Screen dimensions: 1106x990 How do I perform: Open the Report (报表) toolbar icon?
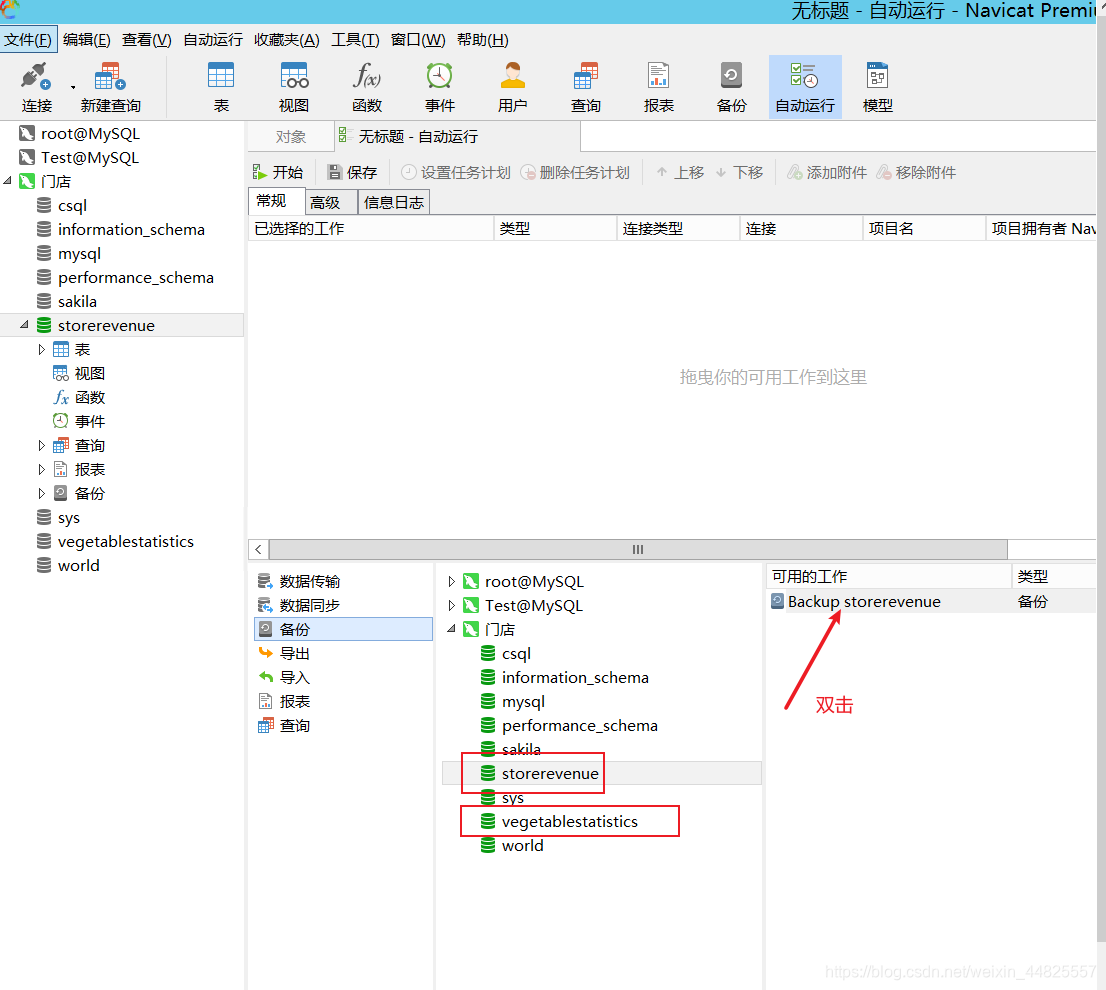[658, 87]
